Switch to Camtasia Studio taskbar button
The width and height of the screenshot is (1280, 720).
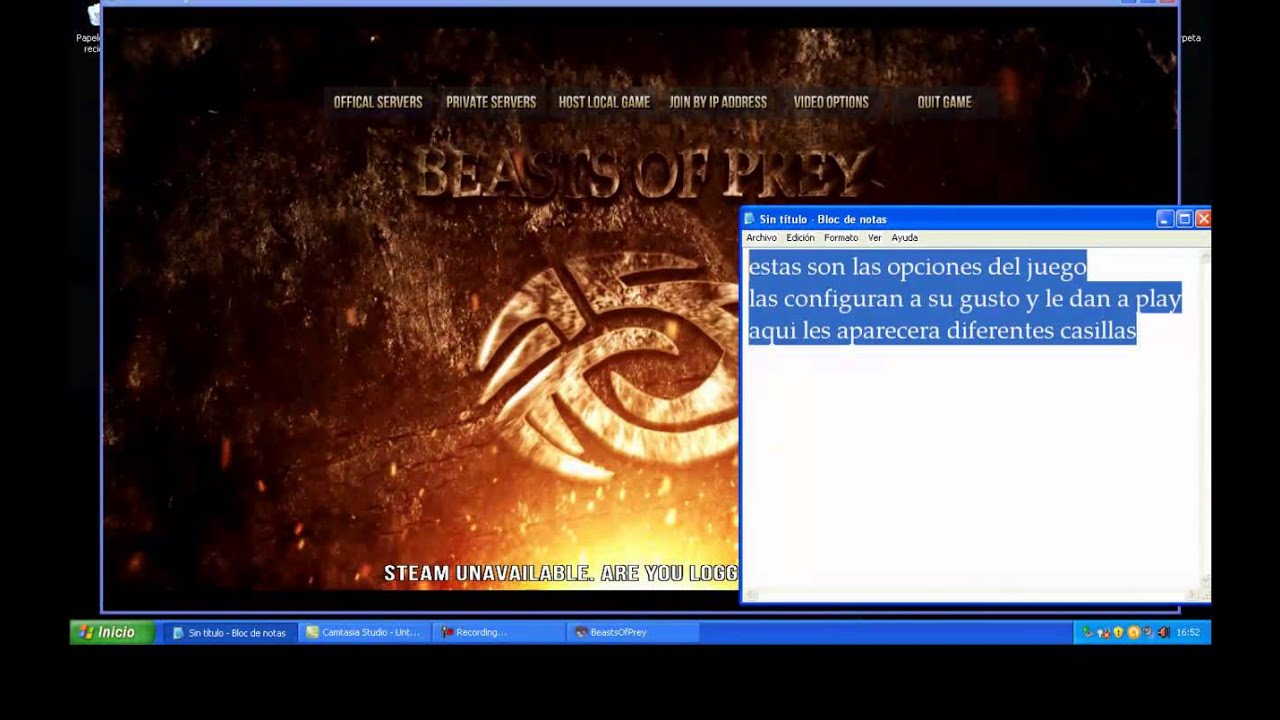click(x=364, y=632)
